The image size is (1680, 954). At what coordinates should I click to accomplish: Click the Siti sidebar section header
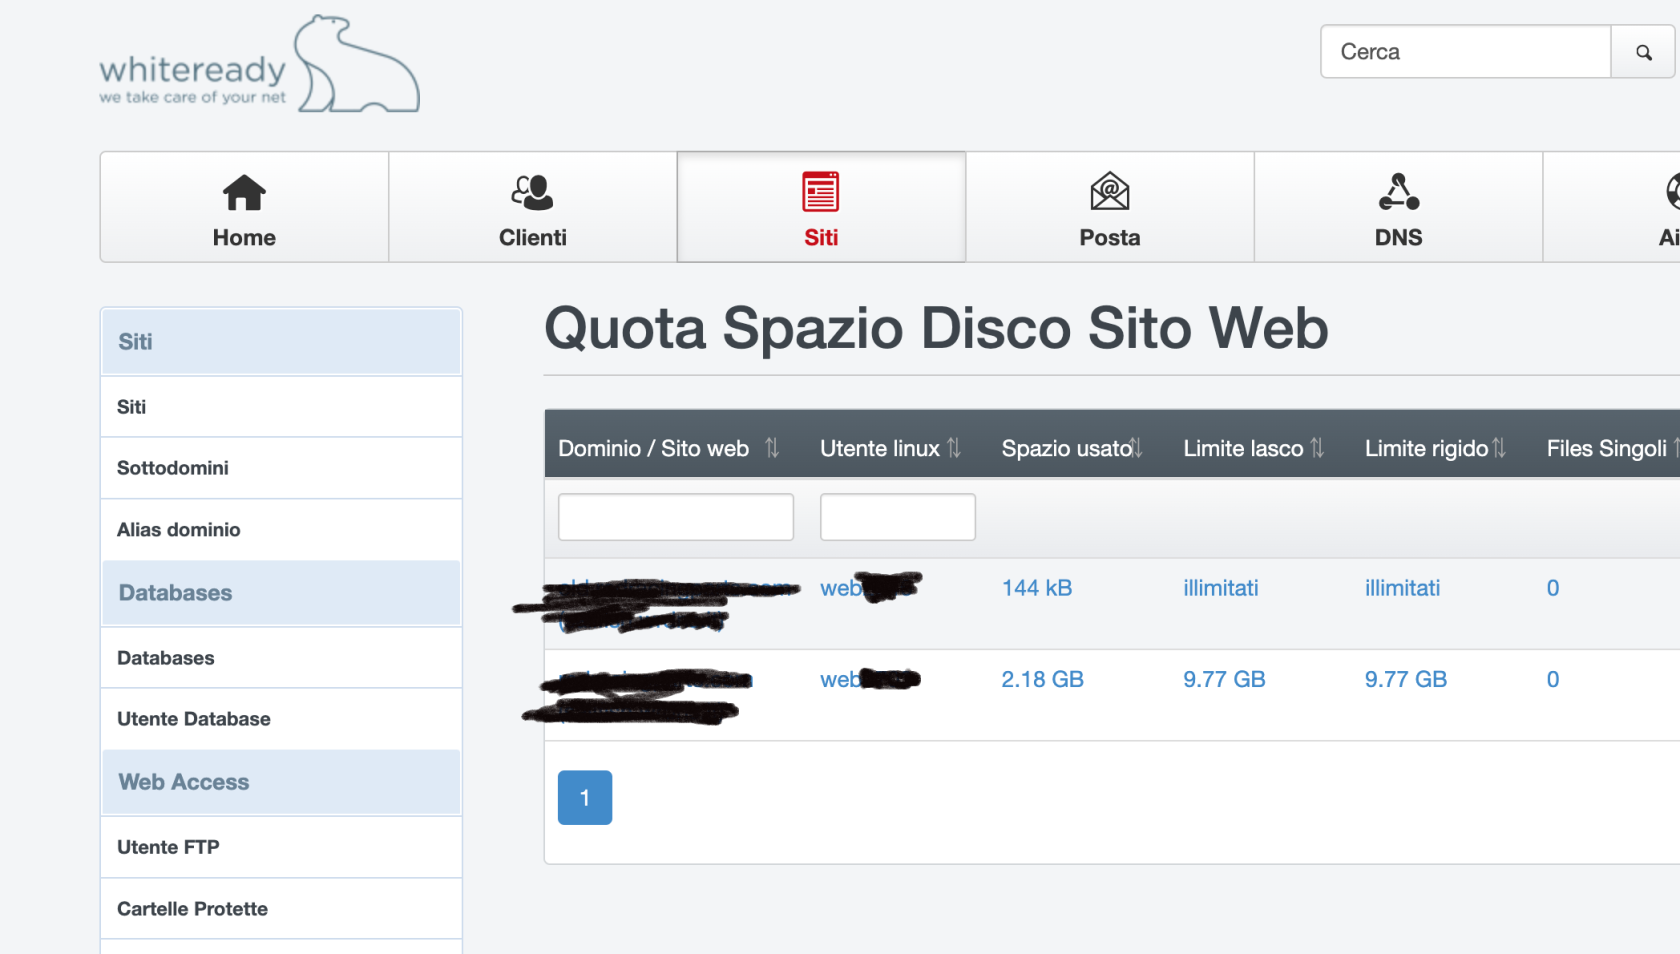pos(281,342)
